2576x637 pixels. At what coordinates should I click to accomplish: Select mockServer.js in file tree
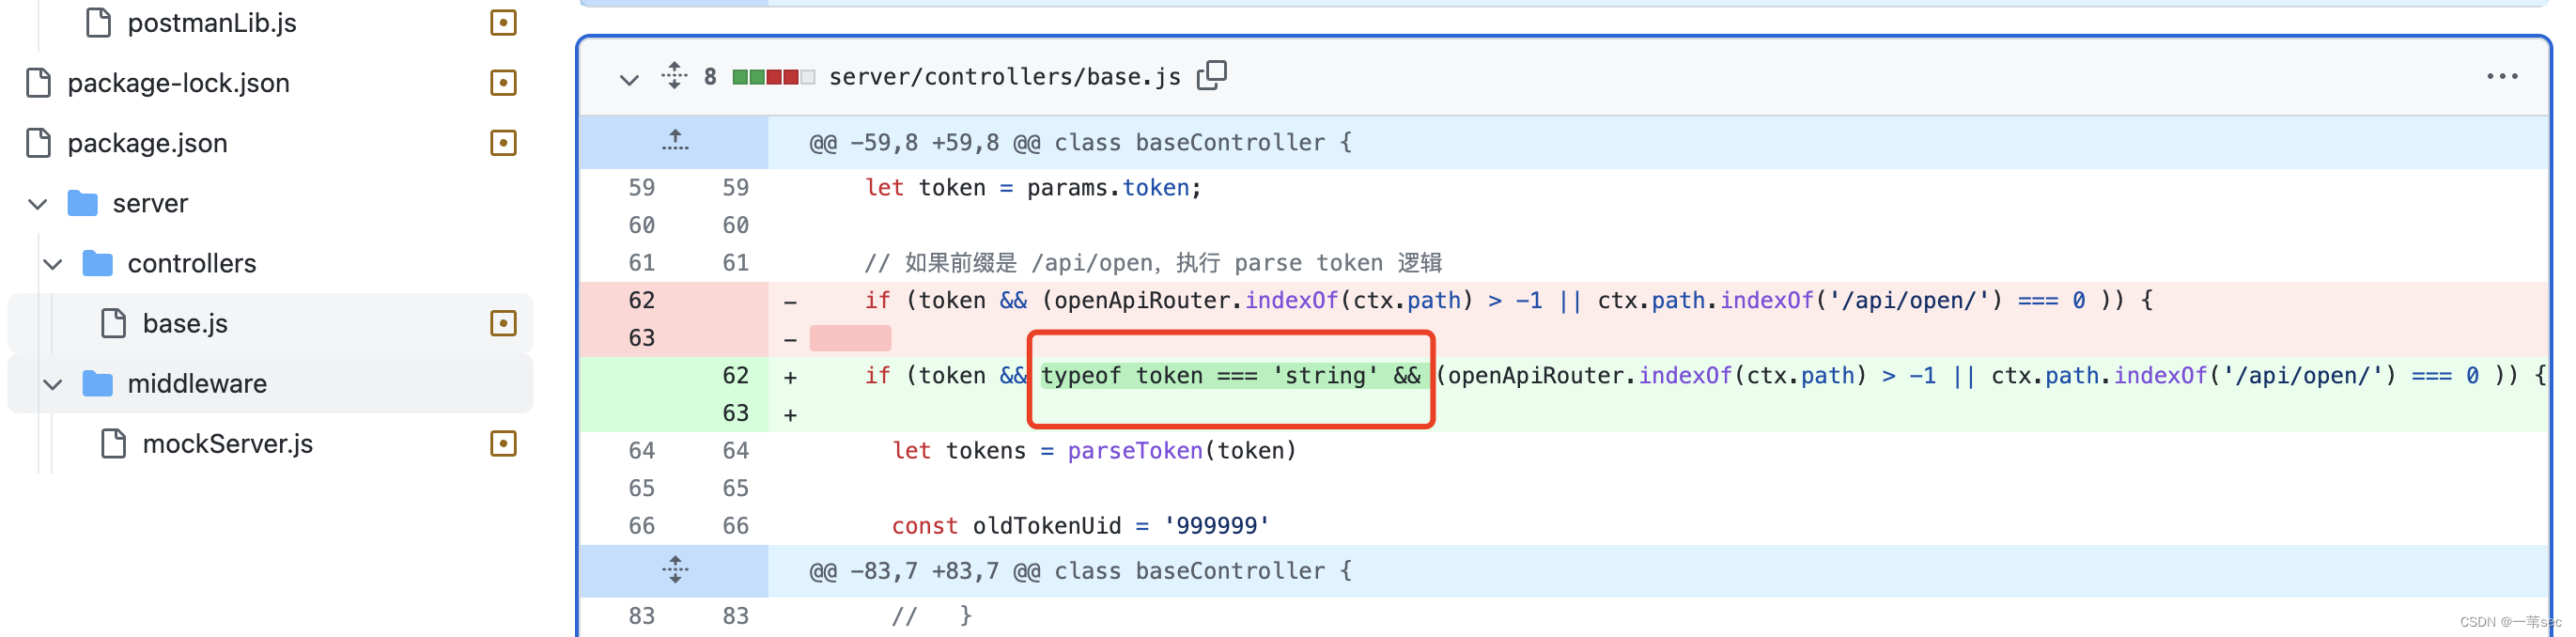[x=227, y=443]
